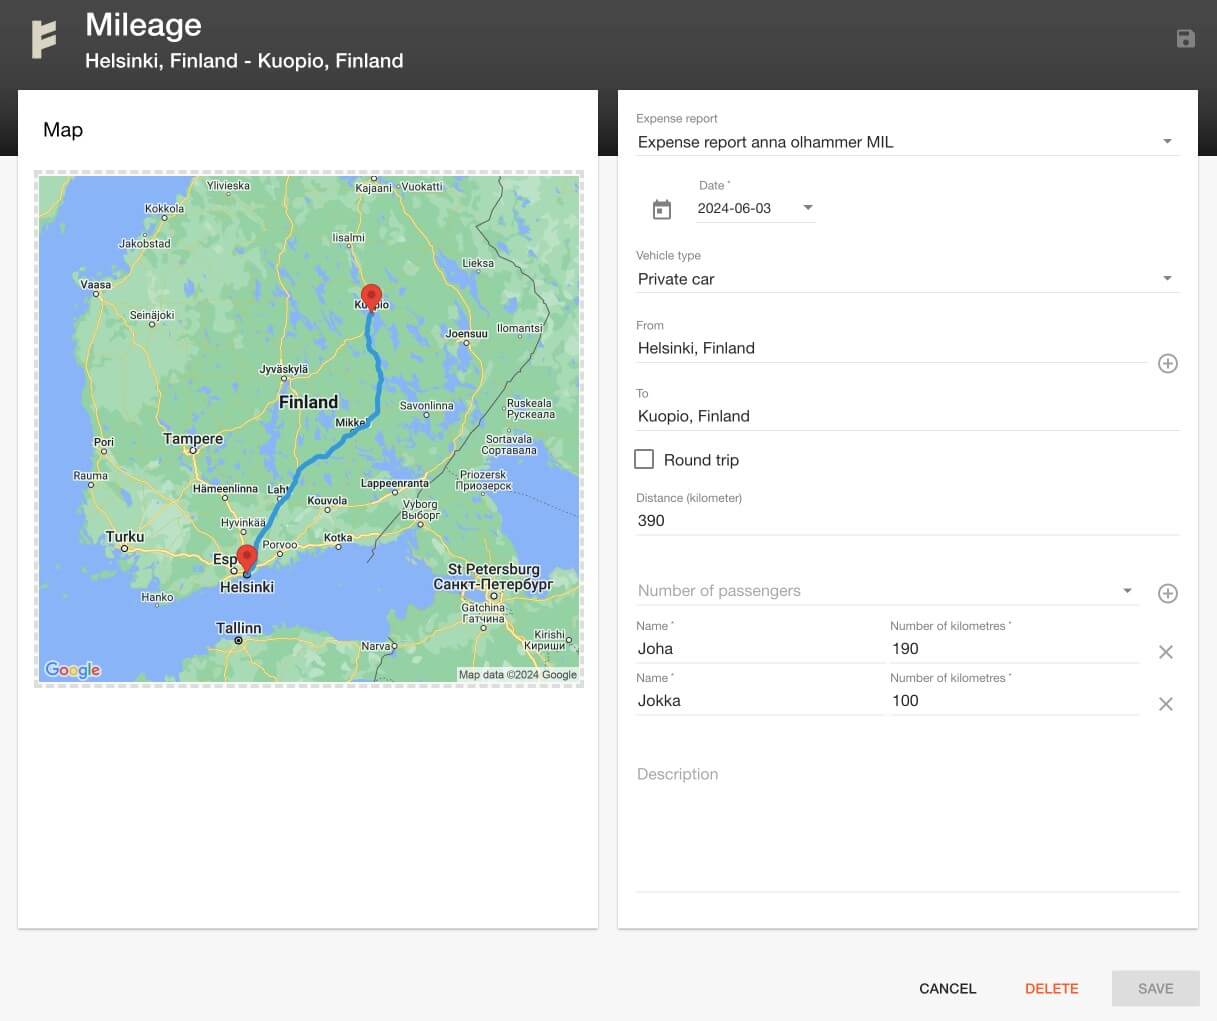Open the calendar date picker icon
The width and height of the screenshot is (1217, 1021).
[x=661, y=209]
